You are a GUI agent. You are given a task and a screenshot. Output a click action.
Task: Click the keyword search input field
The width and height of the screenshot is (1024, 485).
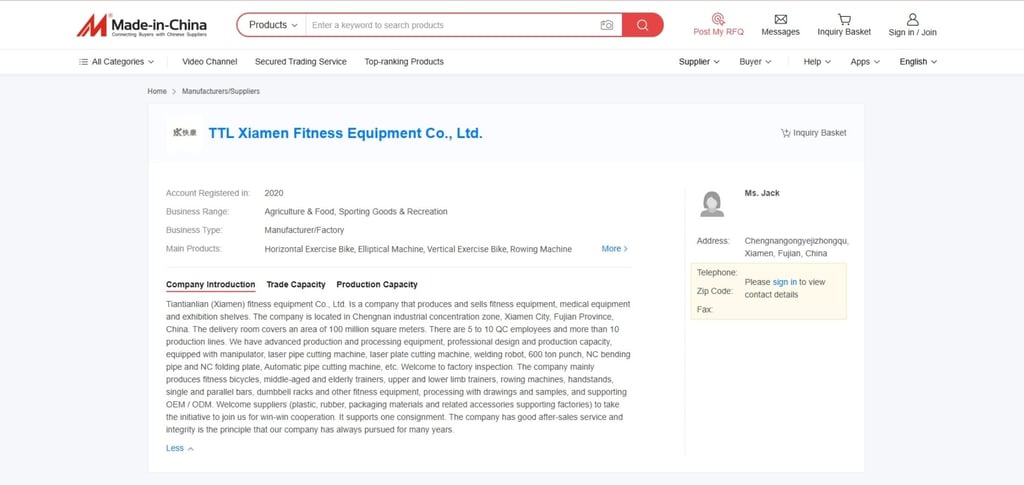(x=454, y=25)
